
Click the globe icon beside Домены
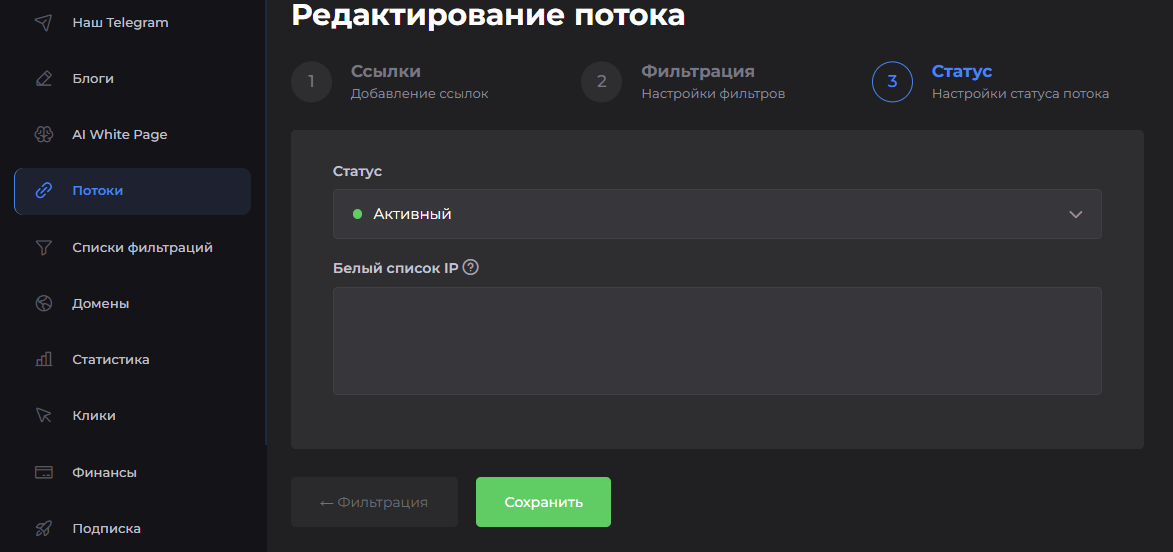[44, 304]
